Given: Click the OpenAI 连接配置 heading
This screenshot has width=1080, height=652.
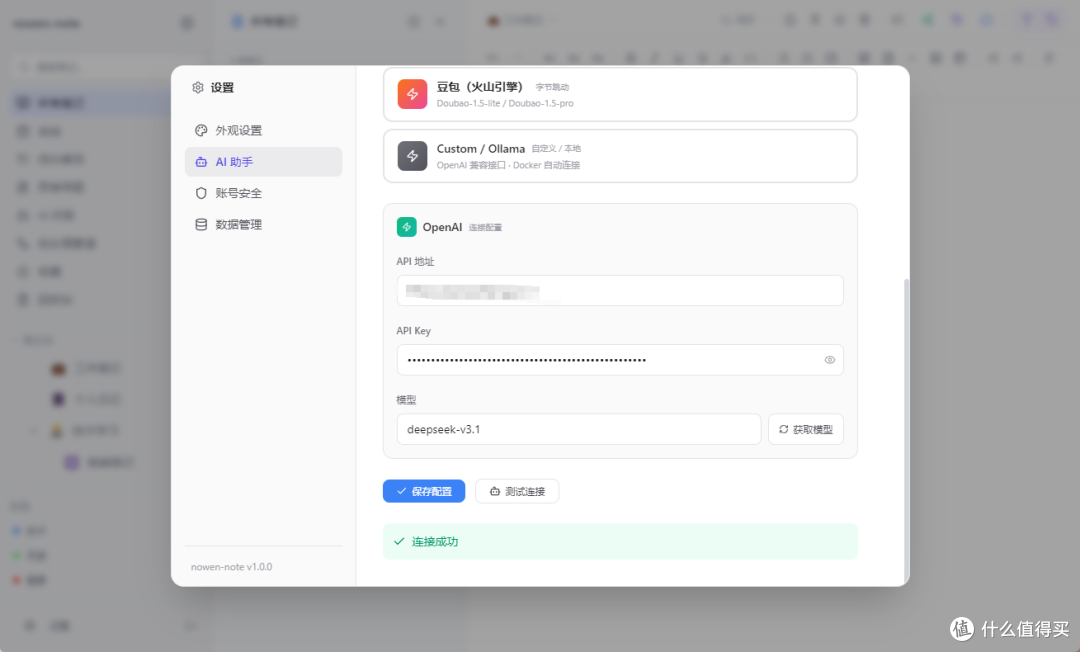Looking at the screenshot, I should click(x=462, y=227).
